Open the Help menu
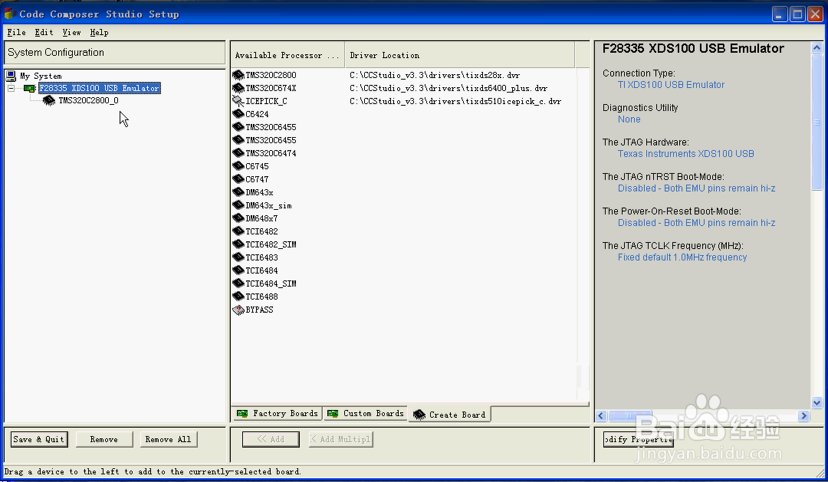 [x=99, y=32]
